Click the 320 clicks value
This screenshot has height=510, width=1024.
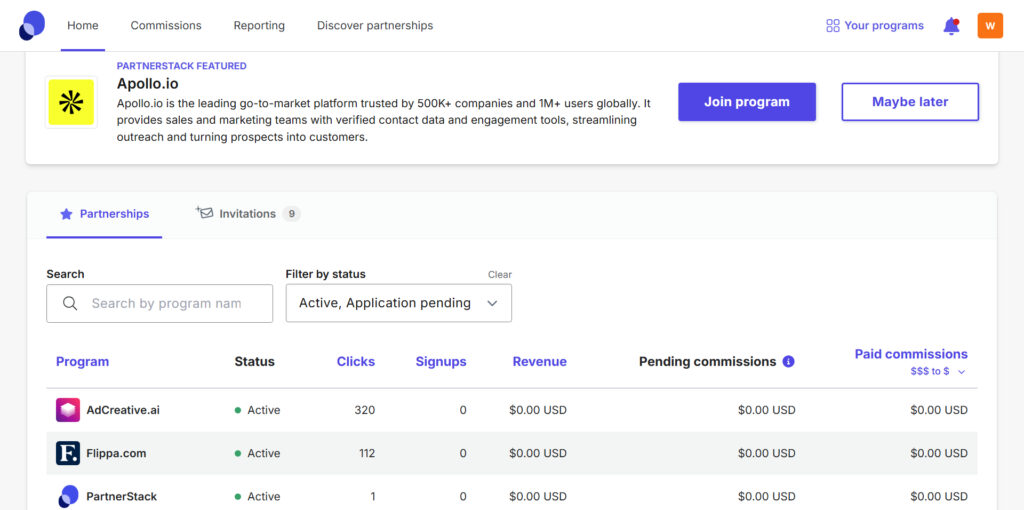(x=364, y=410)
